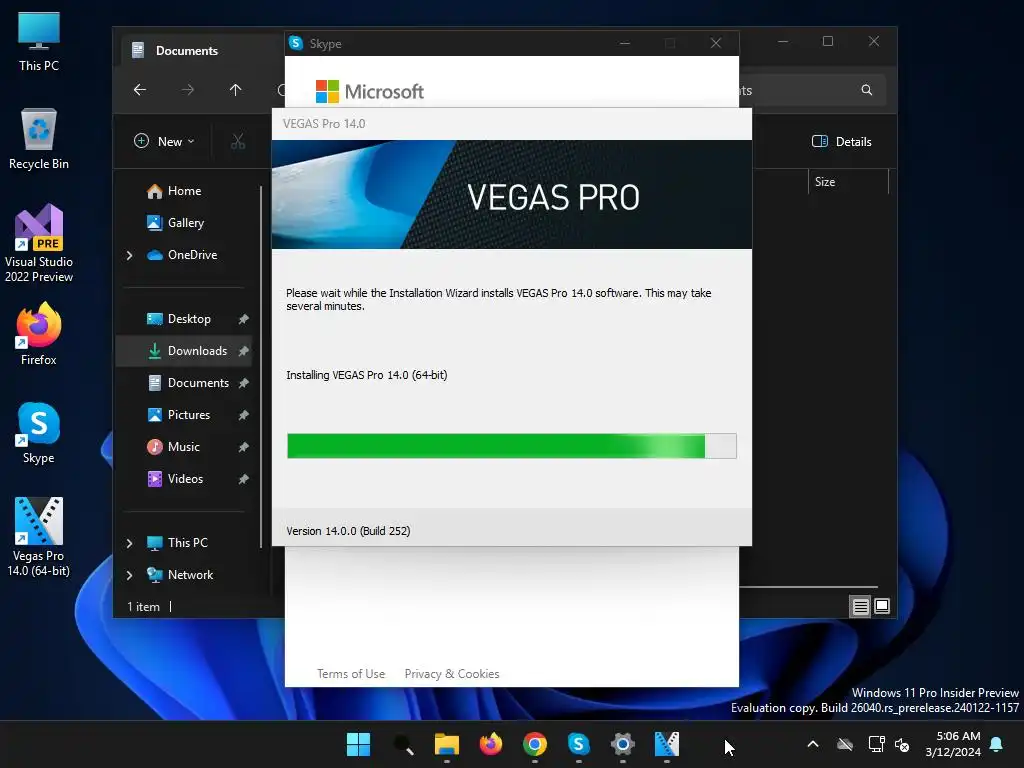This screenshot has width=1024, height=768.
Task: Open the Recycle Bin desktop icon
Action: coord(39,139)
